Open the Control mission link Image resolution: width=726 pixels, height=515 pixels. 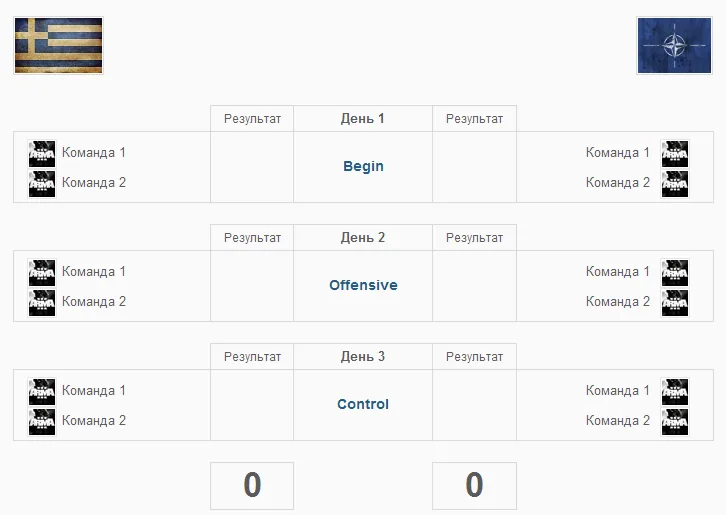363,404
